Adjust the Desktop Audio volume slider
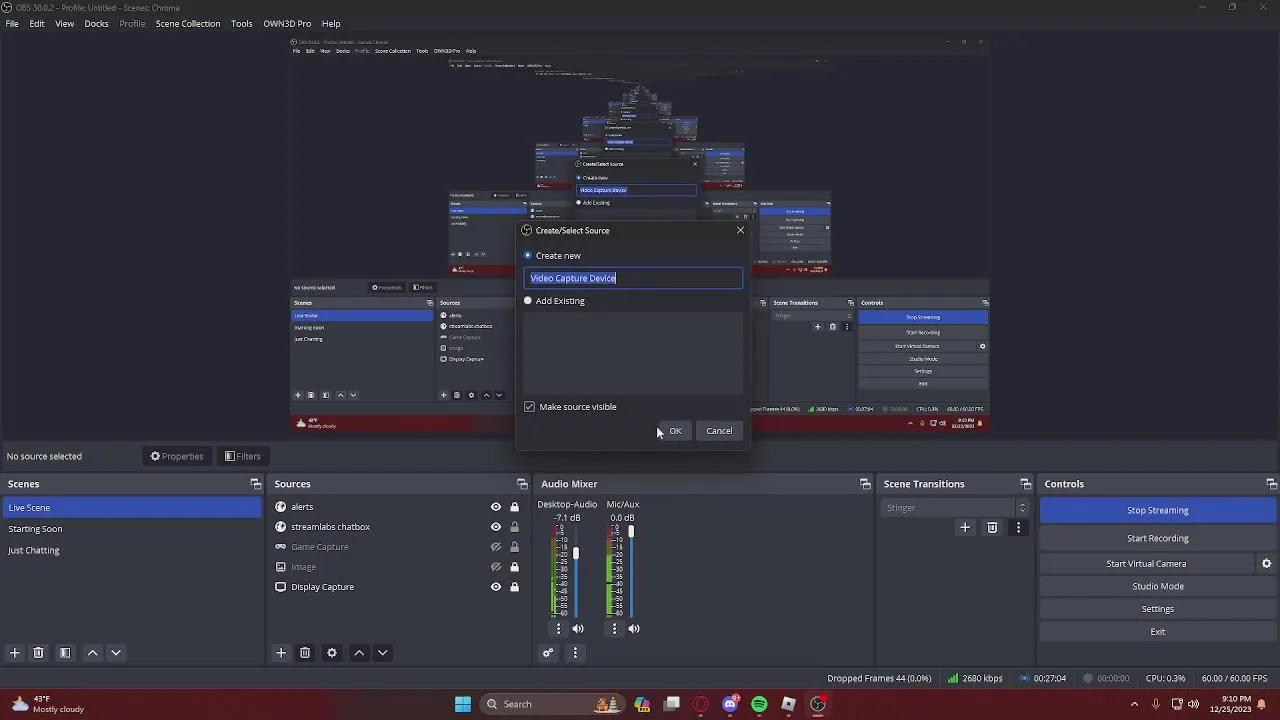The height and width of the screenshot is (720, 1280). coord(576,553)
